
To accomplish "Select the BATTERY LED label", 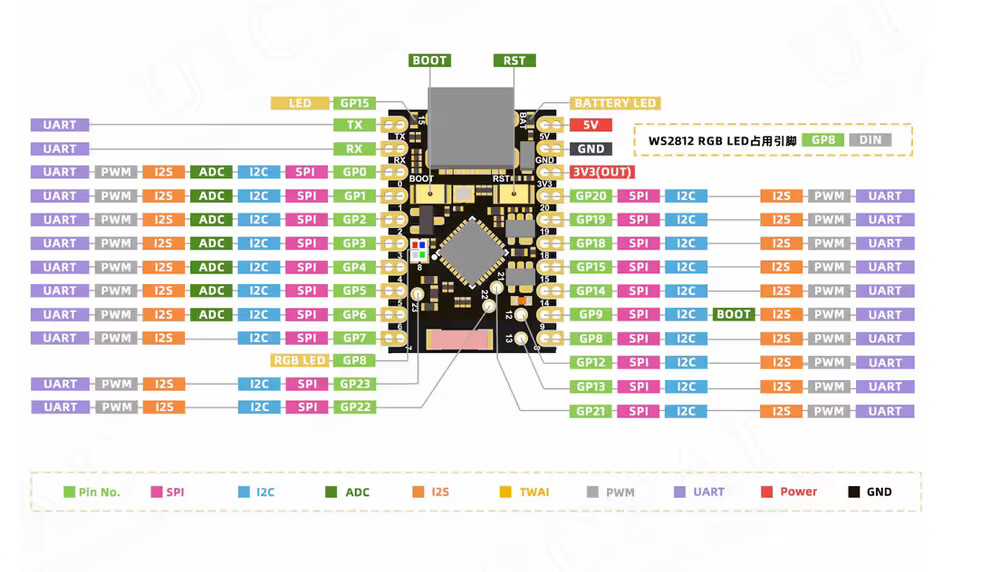I will tap(615, 103).
